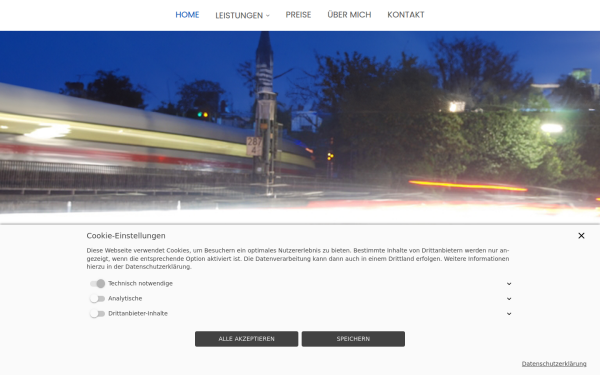This screenshot has width=600, height=375.
Task: Click the Cookie-Einstellungen heading
Action: pos(126,236)
